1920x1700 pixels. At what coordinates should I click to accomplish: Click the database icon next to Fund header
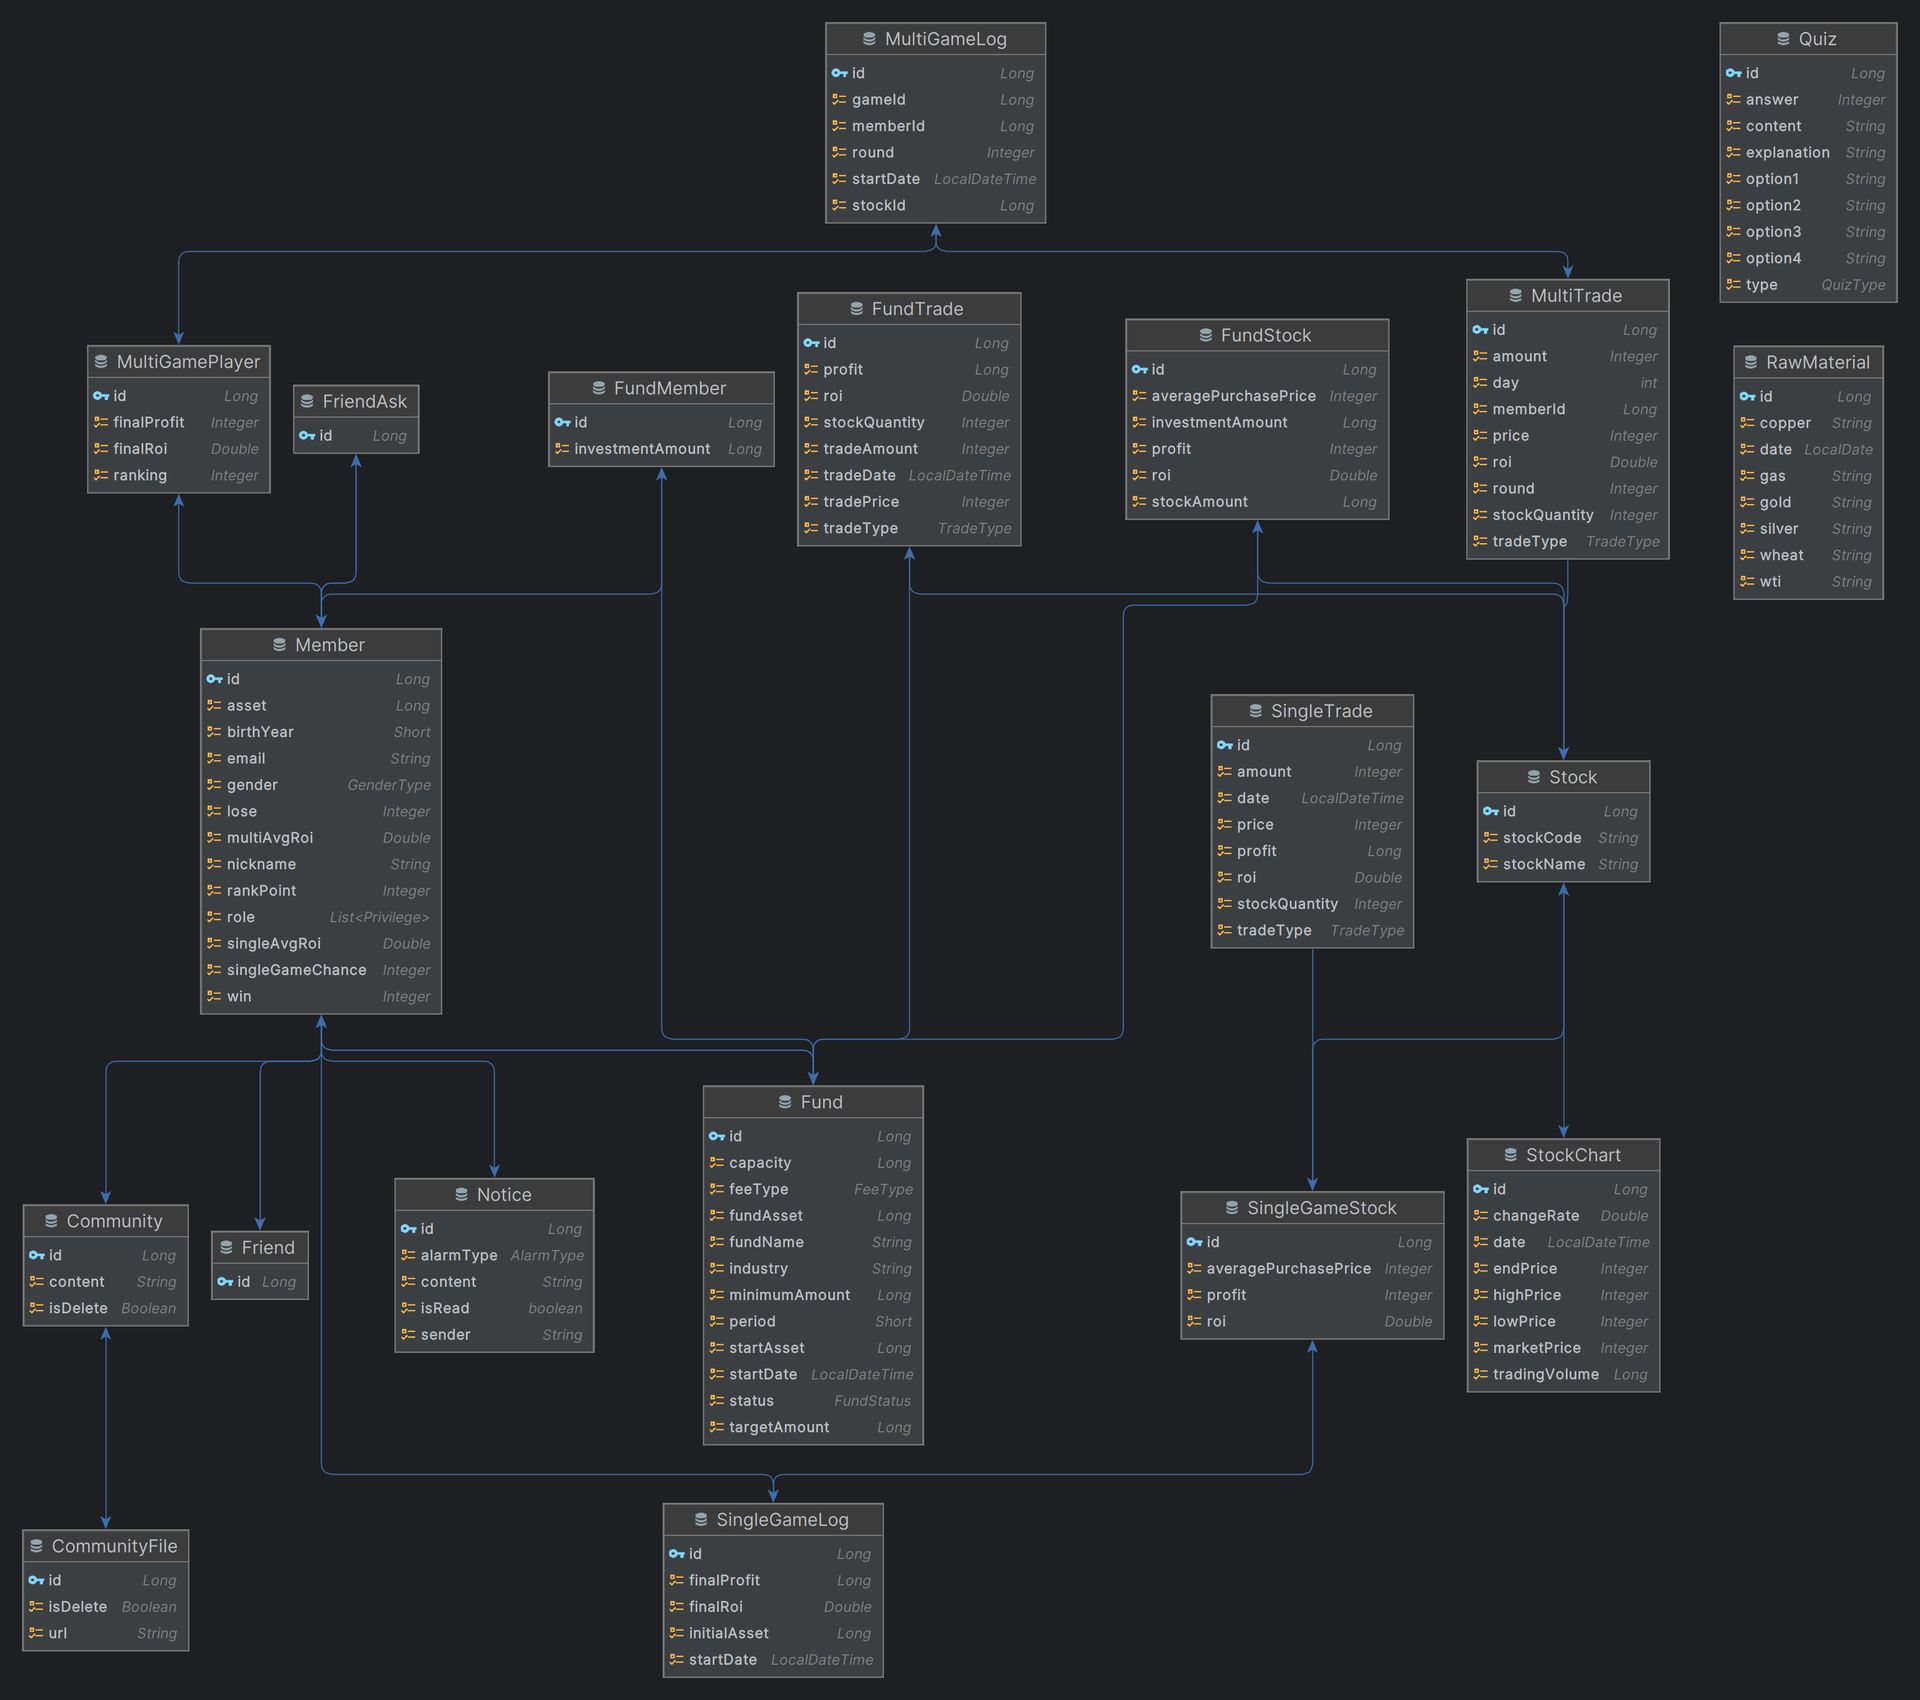pyautogui.click(x=785, y=1102)
